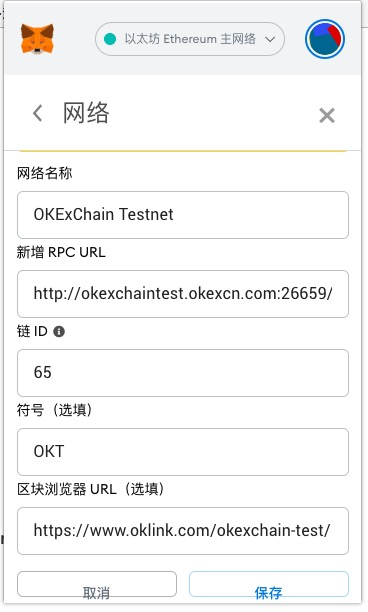Click the 符号 field containing OKT
This screenshot has height=612, width=368.
183,452
